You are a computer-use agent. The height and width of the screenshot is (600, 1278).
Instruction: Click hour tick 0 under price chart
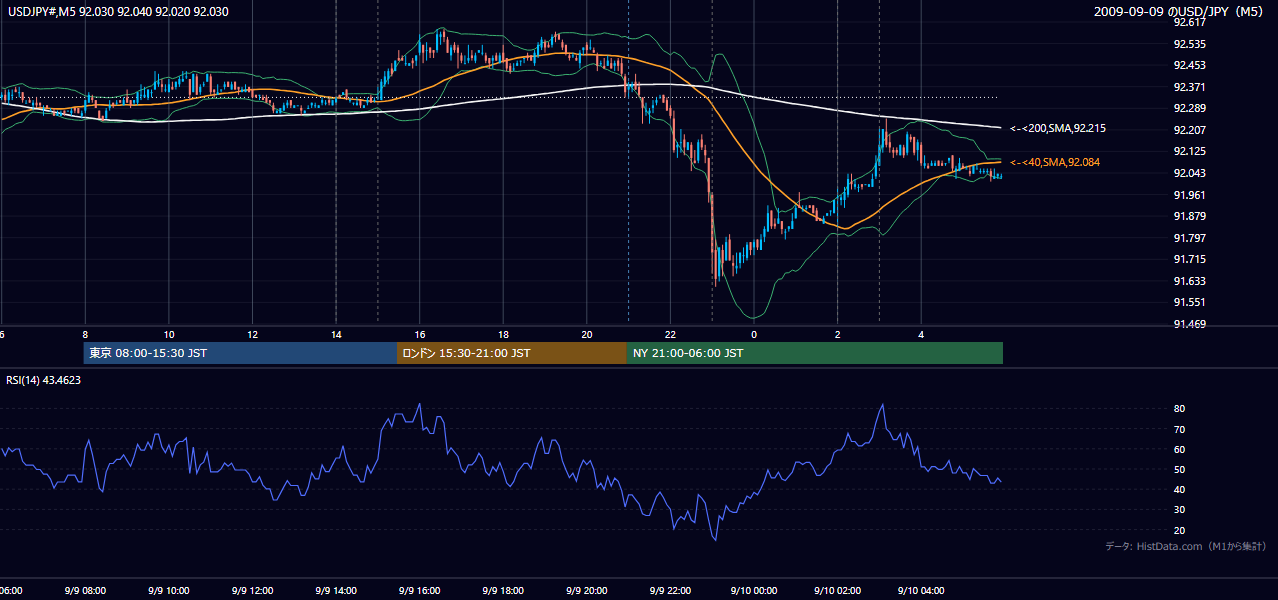coord(754,334)
